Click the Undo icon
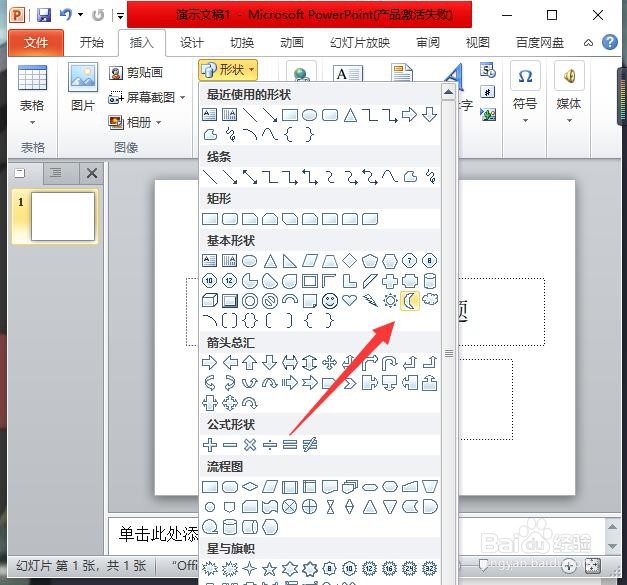Image resolution: width=627 pixels, height=585 pixels. (66, 15)
